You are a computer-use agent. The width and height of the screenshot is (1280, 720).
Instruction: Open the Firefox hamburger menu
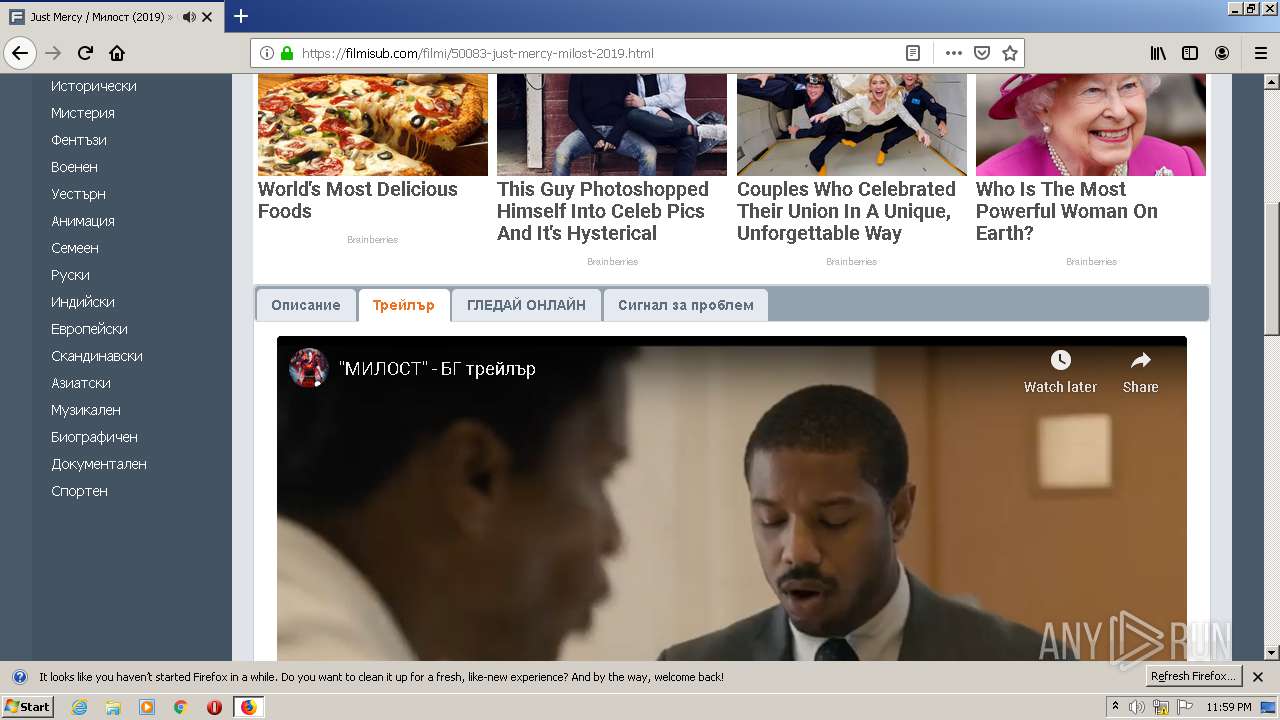click(x=1260, y=53)
